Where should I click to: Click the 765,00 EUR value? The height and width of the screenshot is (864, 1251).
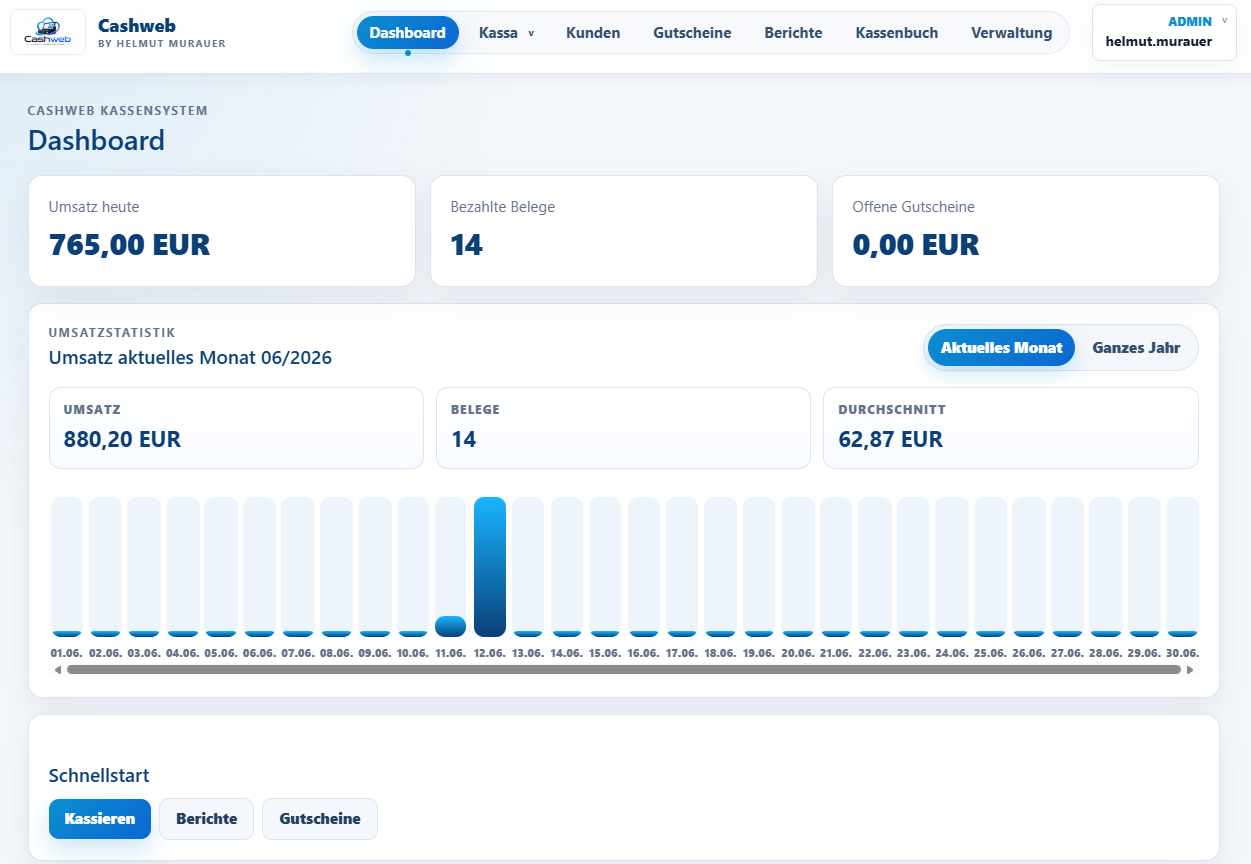(129, 244)
